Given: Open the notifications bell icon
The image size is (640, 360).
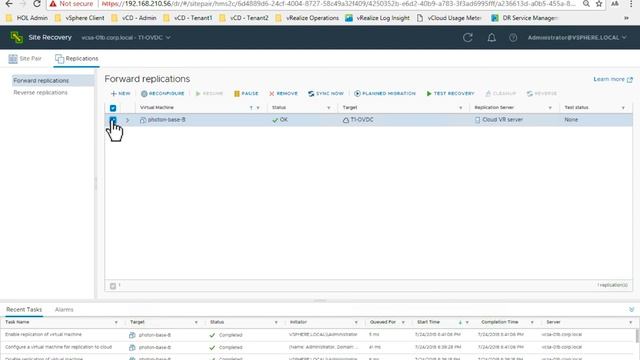Looking at the screenshot, I should coord(491,38).
